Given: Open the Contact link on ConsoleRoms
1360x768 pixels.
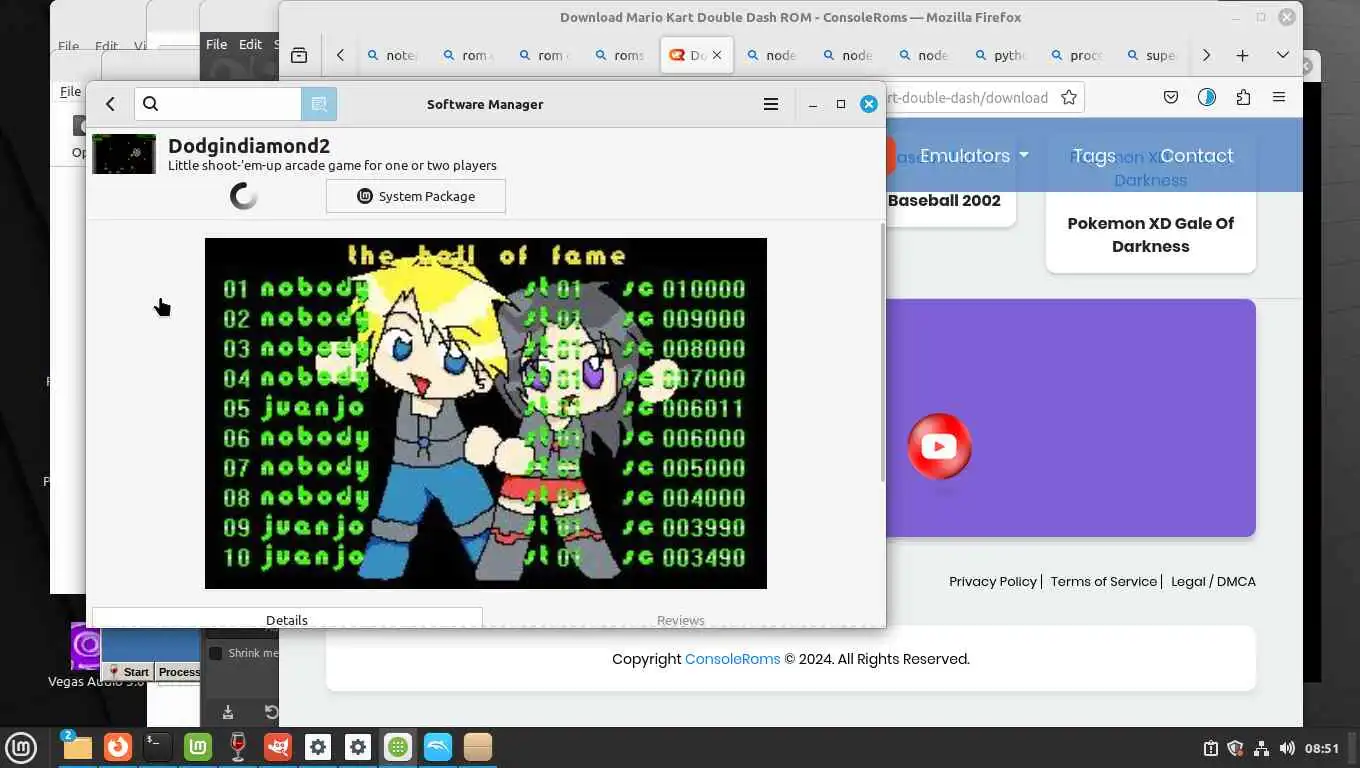Looking at the screenshot, I should tap(1197, 156).
